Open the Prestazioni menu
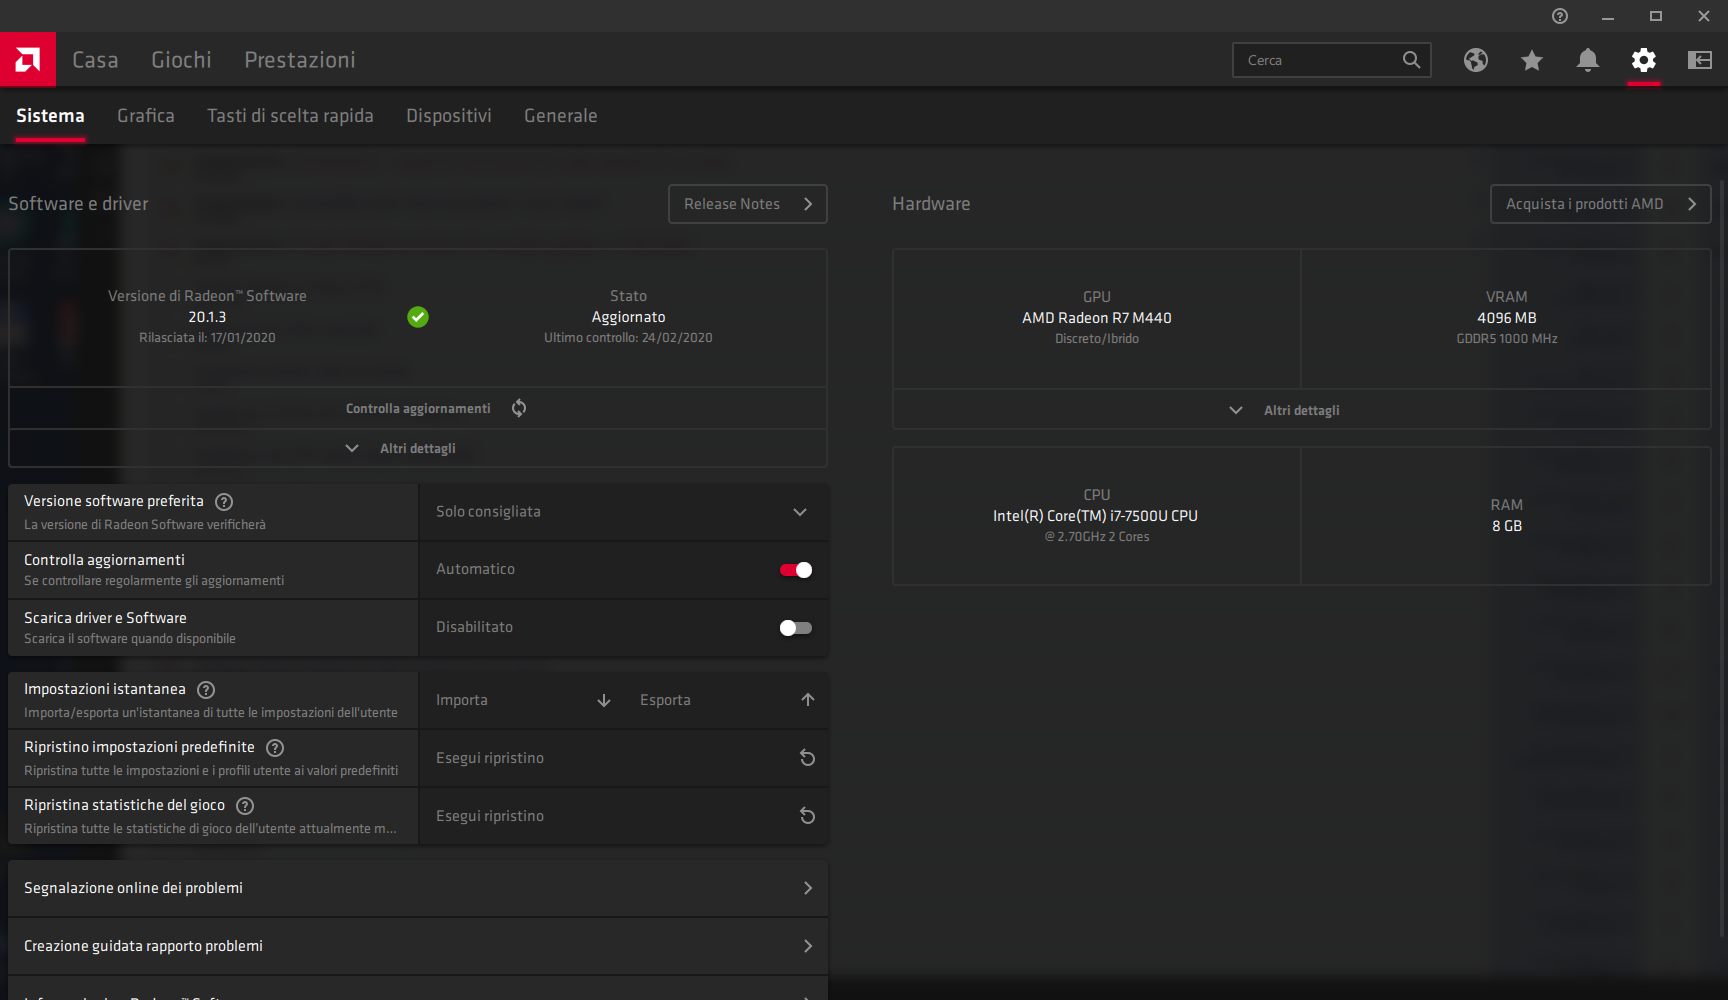1728x1000 pixels. [x=300, y=60]
